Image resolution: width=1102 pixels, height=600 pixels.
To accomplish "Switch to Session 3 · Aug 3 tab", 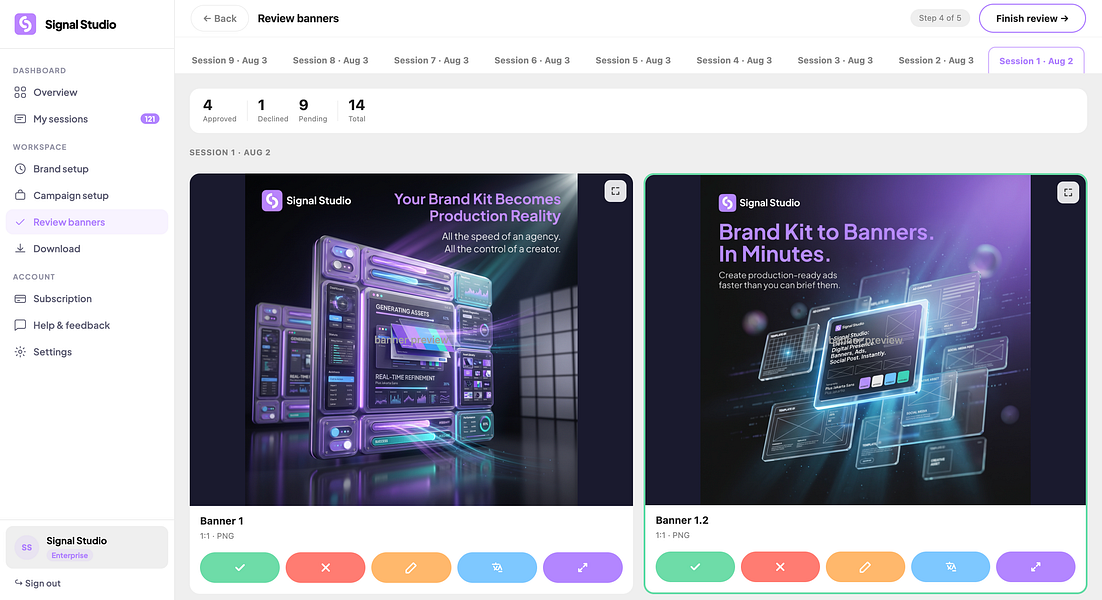I will coord(835,60).
